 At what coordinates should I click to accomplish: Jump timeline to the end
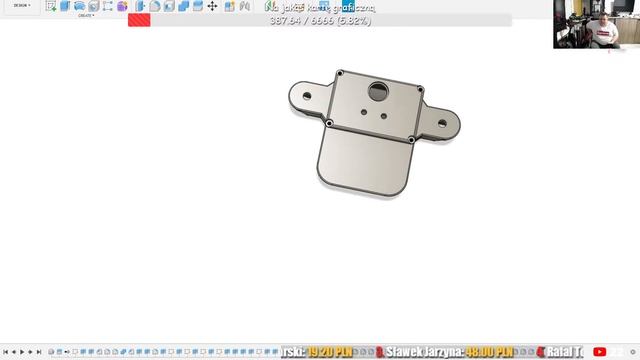point(39,352)
